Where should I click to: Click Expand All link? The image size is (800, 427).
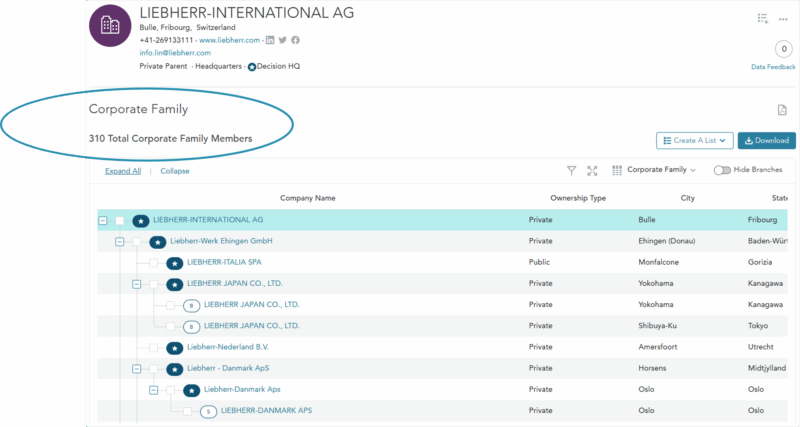click(x=123, y=171)
